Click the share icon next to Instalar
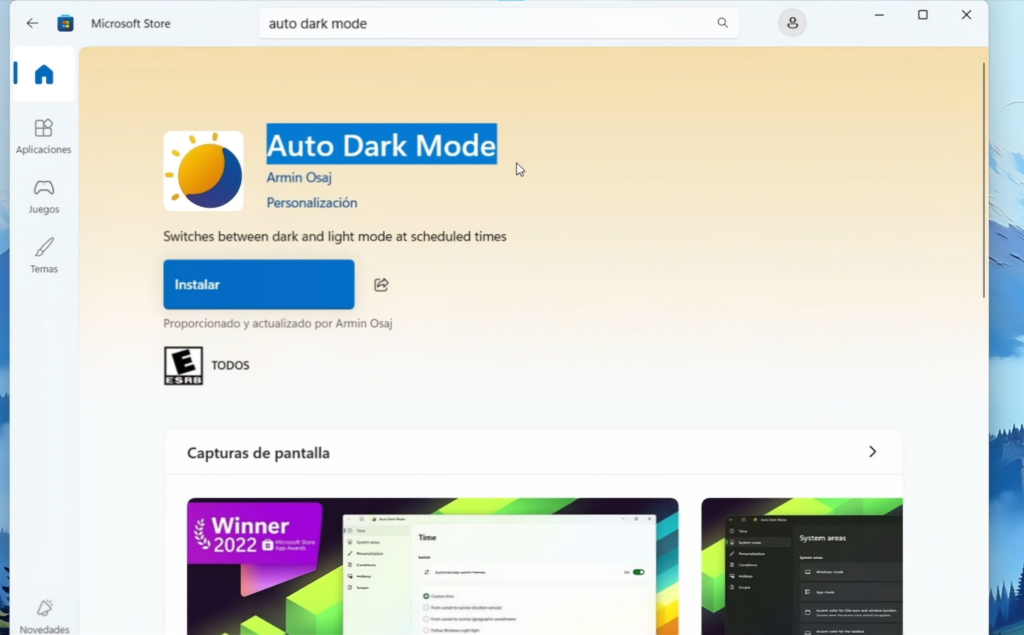The height and width of the screenshot is (635, 1024). coord(381,284)
